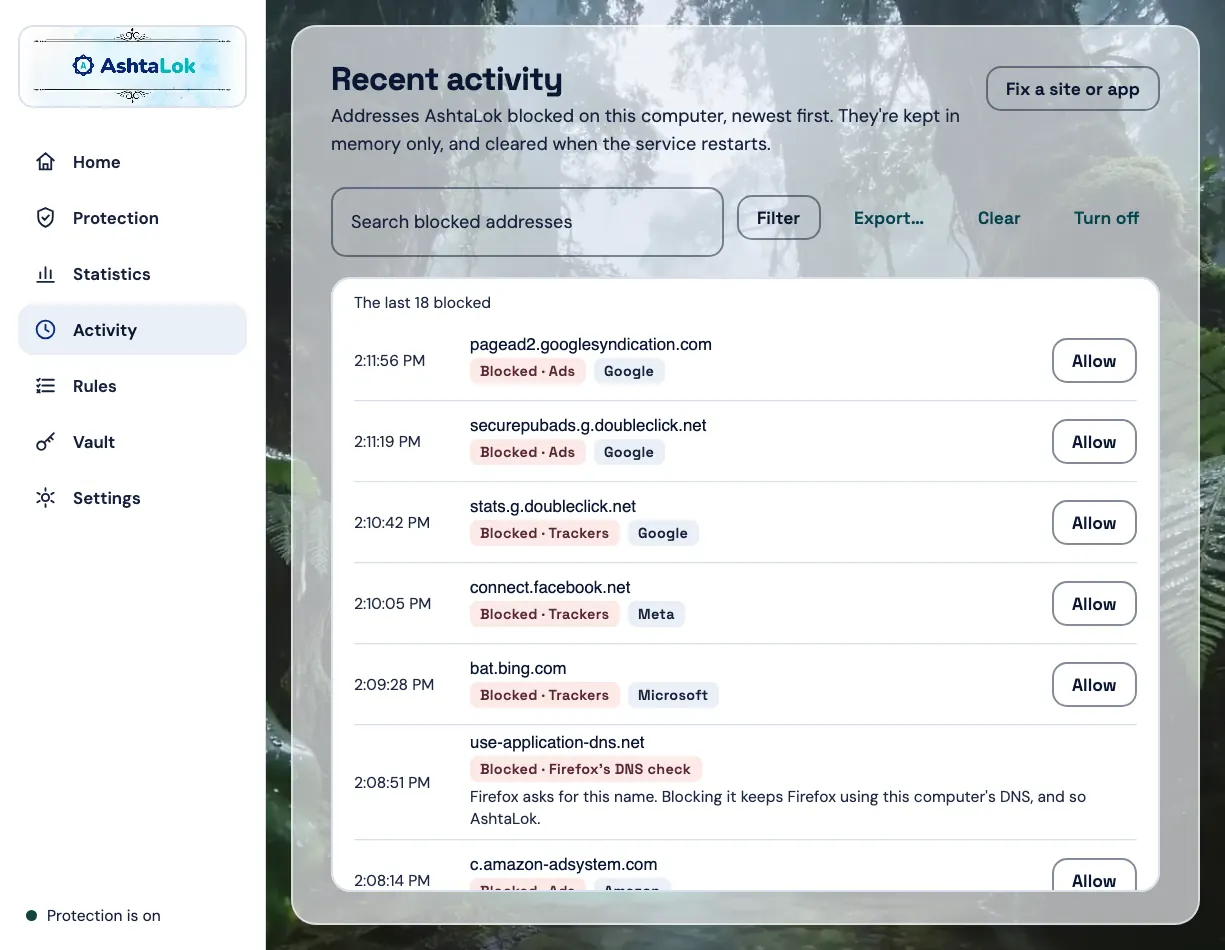1225x950 pixels.
Task: Open the Statistics section
Action: pos(132,274)
